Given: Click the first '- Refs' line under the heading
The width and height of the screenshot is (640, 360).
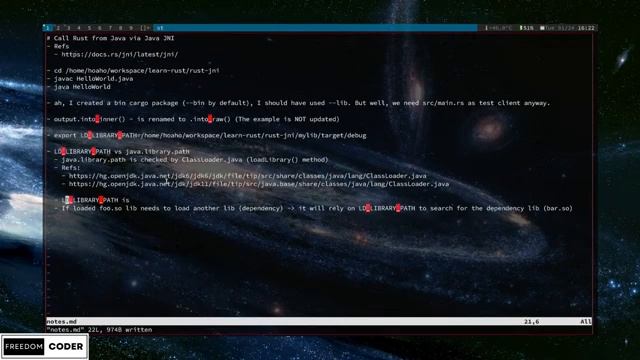Looking at the screenshot, I should (58, 46).
